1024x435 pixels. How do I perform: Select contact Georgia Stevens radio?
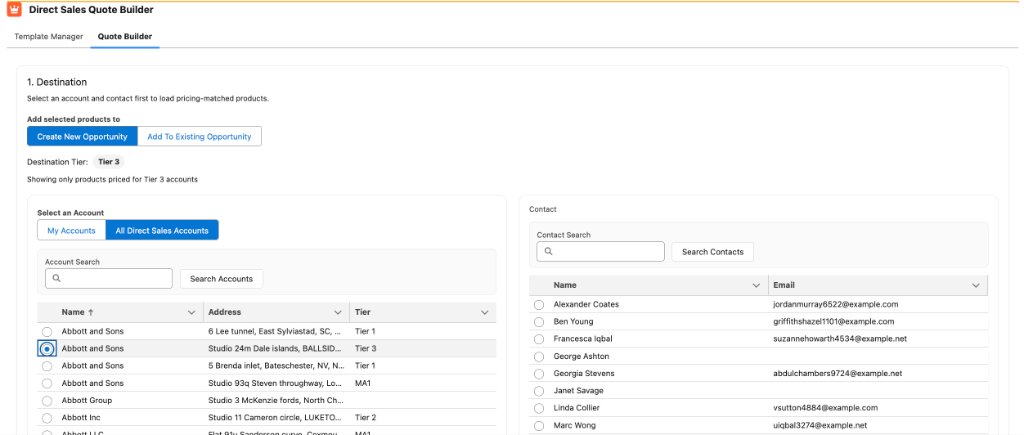click(539, 374)
